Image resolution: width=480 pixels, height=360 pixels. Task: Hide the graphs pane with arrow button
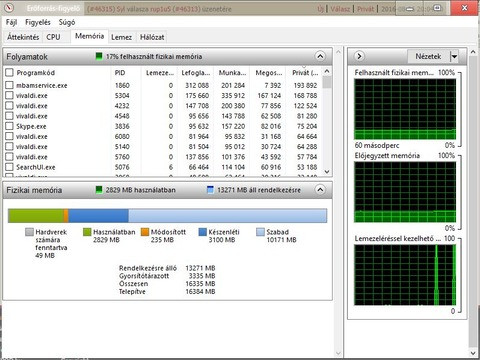(x=359, y=56)
